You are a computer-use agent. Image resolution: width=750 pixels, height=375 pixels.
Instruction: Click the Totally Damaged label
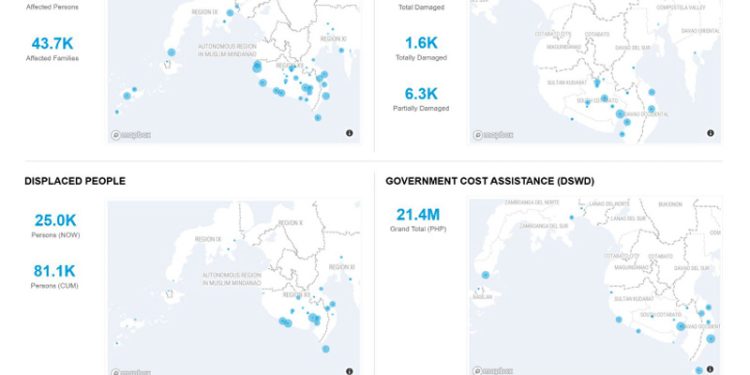(421, 57)
